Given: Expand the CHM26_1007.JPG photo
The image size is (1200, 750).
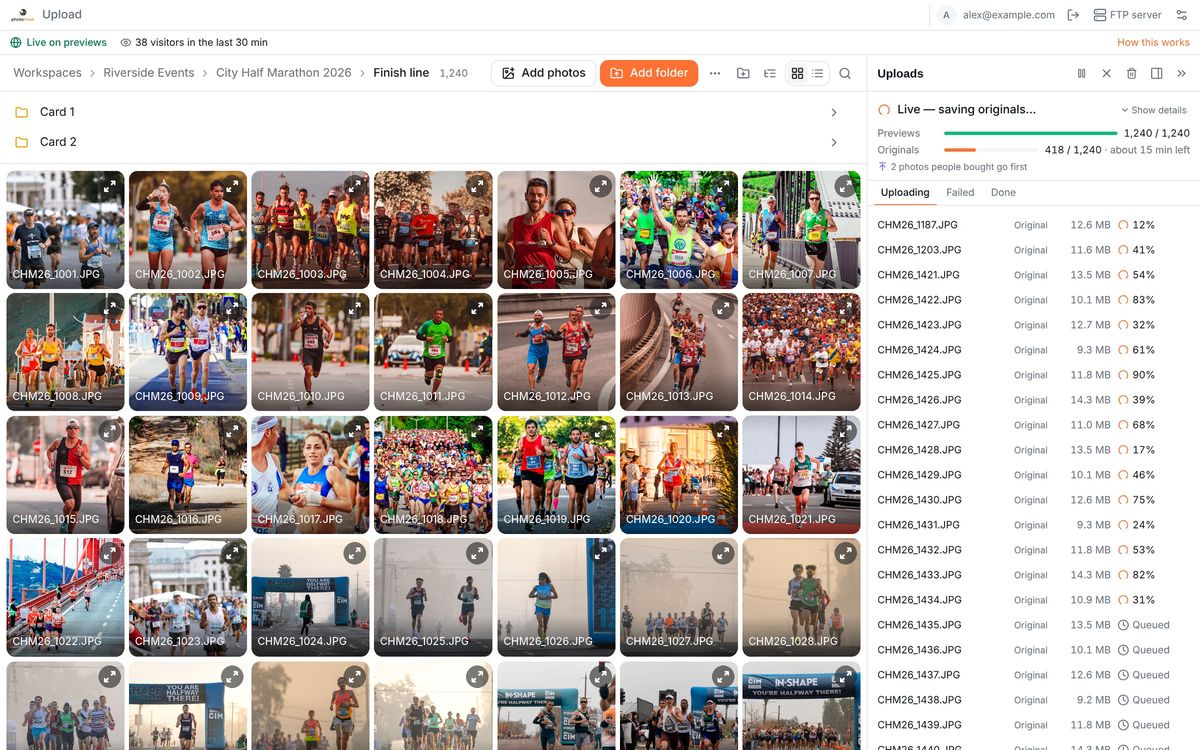Looking at the screenshot, I should (845, 186).
